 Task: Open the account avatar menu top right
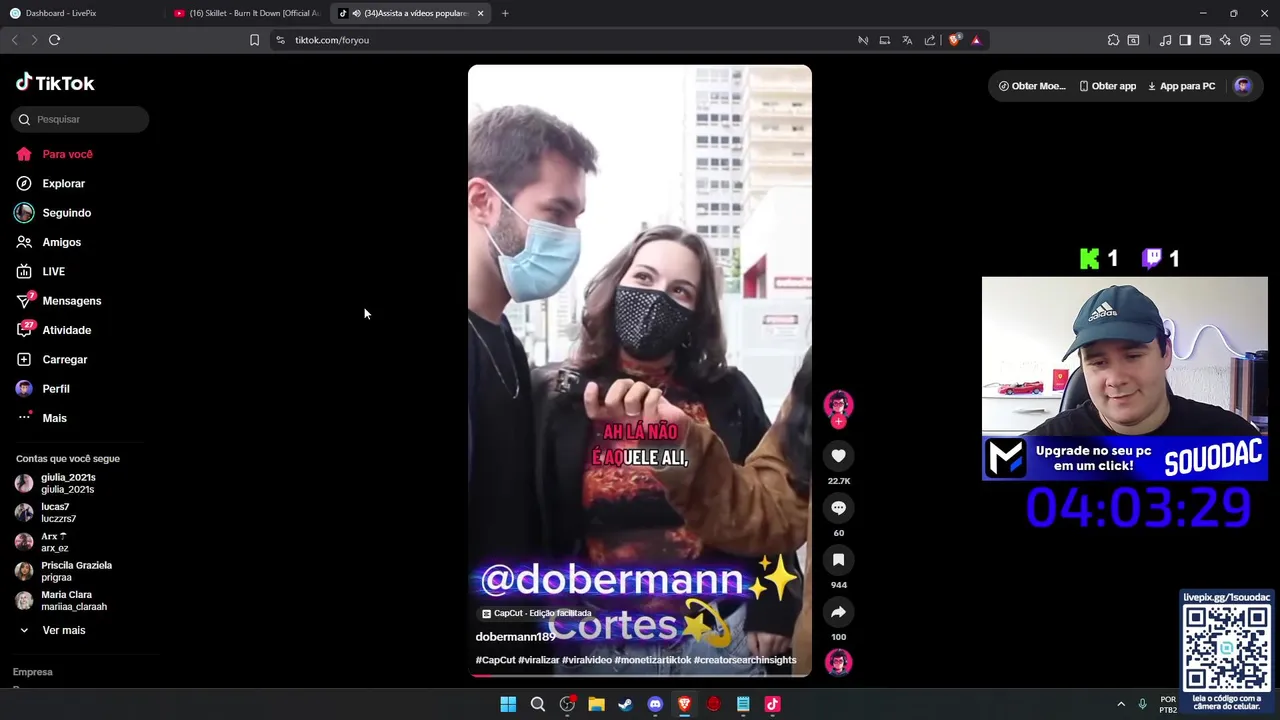pyautogui.click(x=1243, y=86)
